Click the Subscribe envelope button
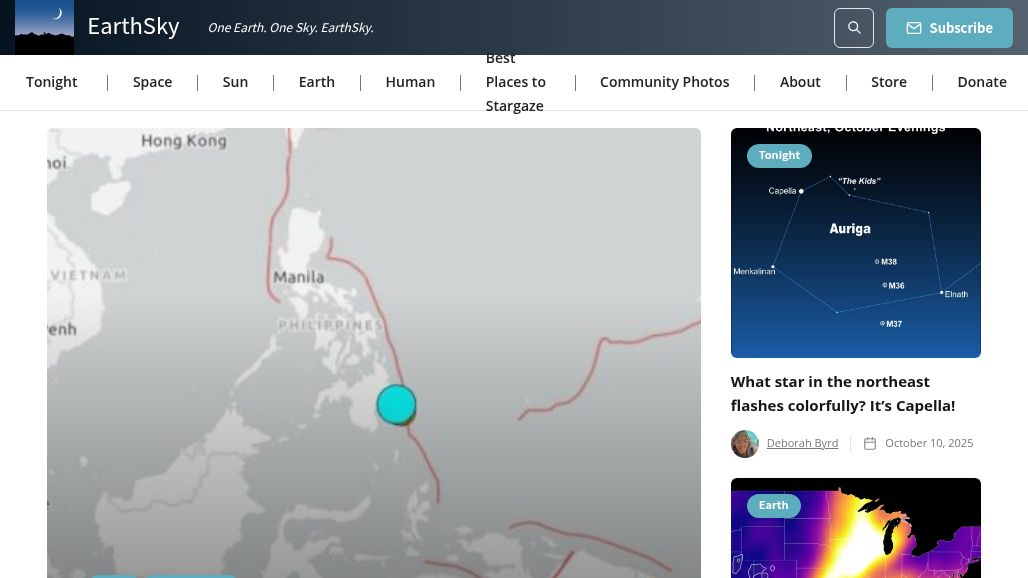The width and height of the screenshot is (1028, 578). point(949,28)
